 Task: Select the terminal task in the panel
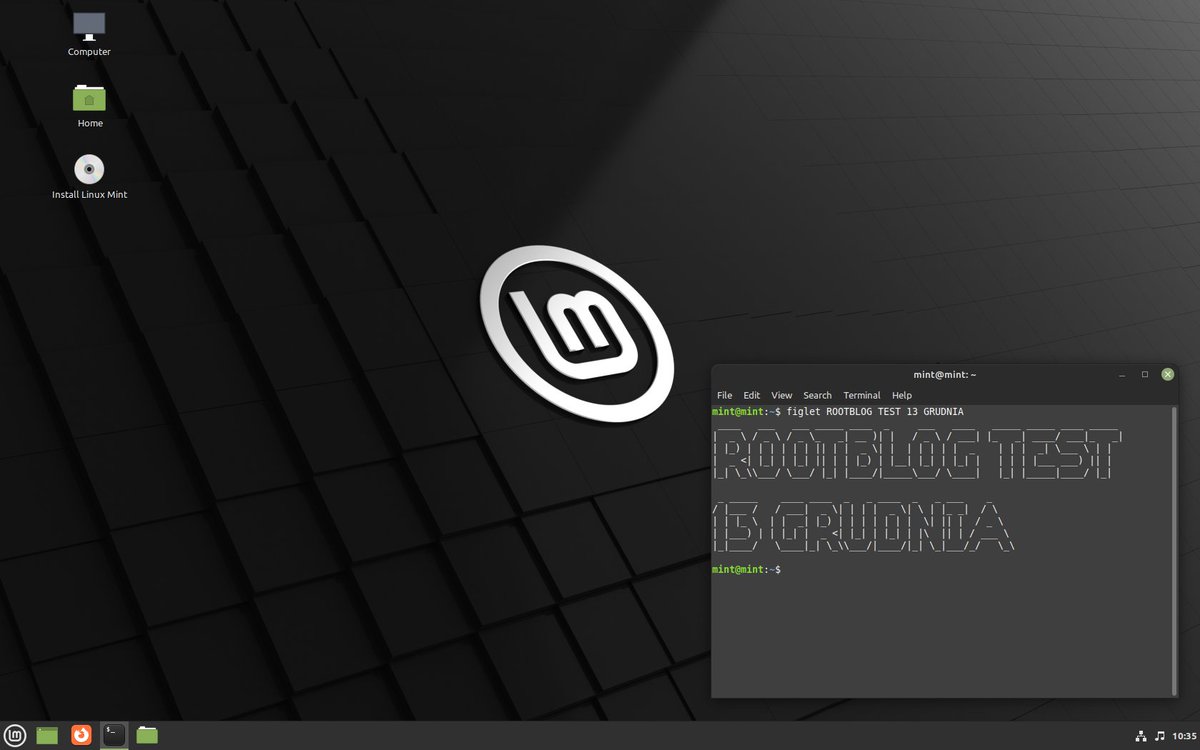(115, 735)
